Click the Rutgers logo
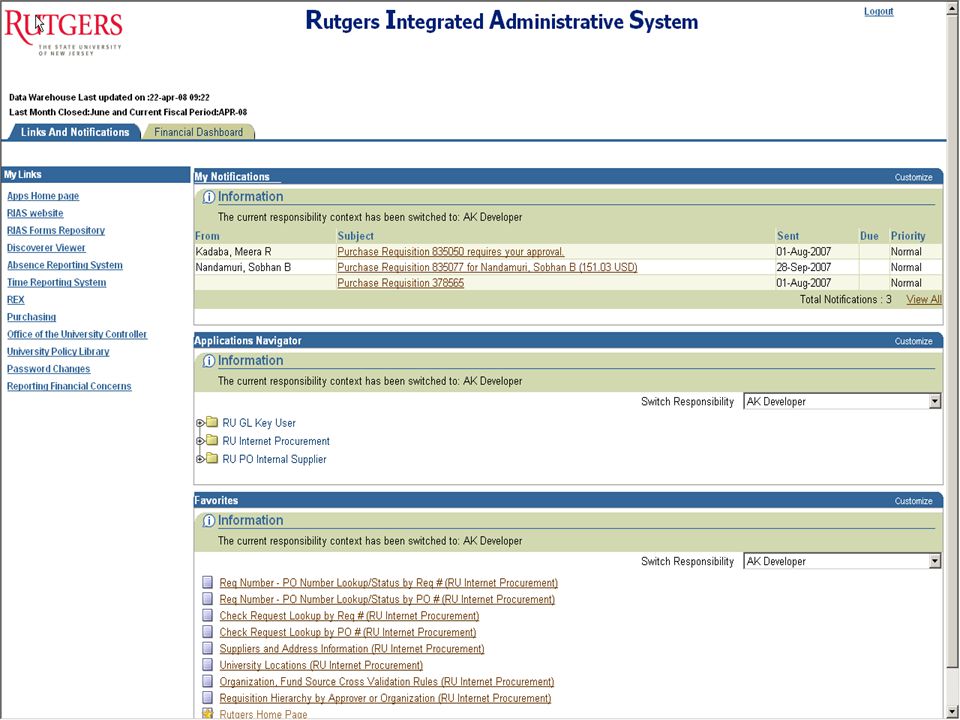960x720 pixels. pyautogui.click(x=64, y=34)
